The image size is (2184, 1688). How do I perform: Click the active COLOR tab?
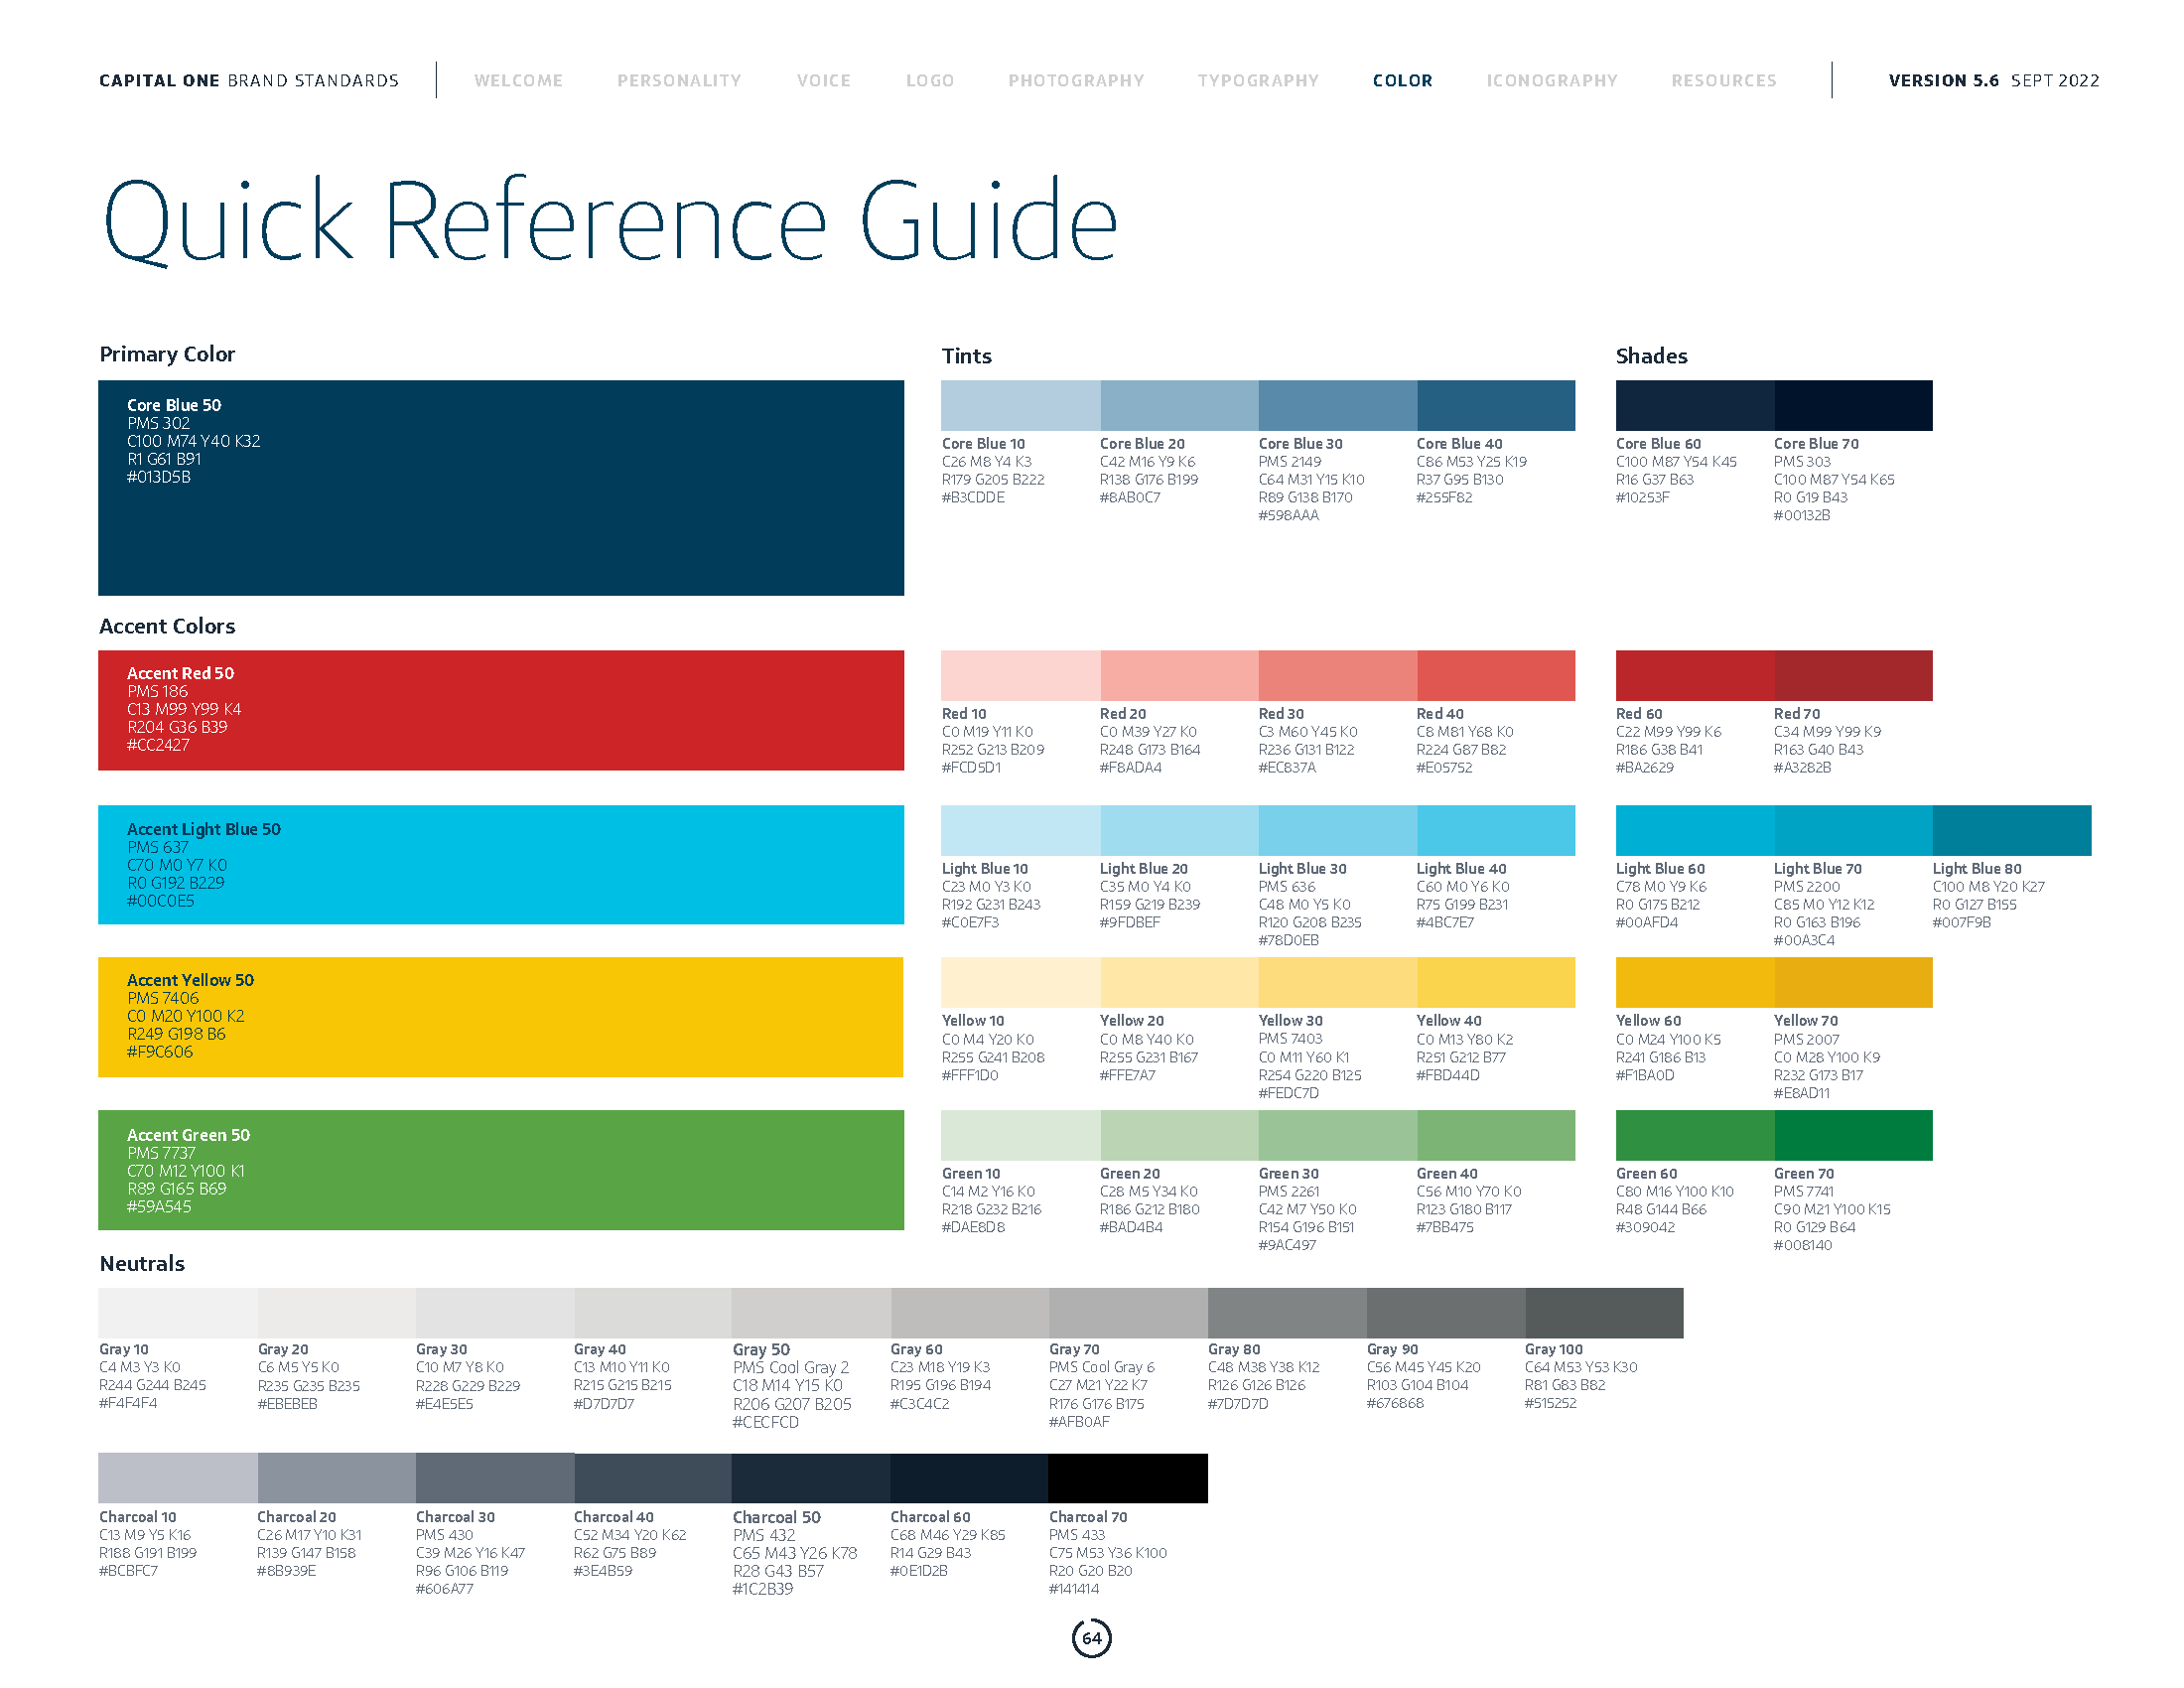click(x=1402, y=81)
